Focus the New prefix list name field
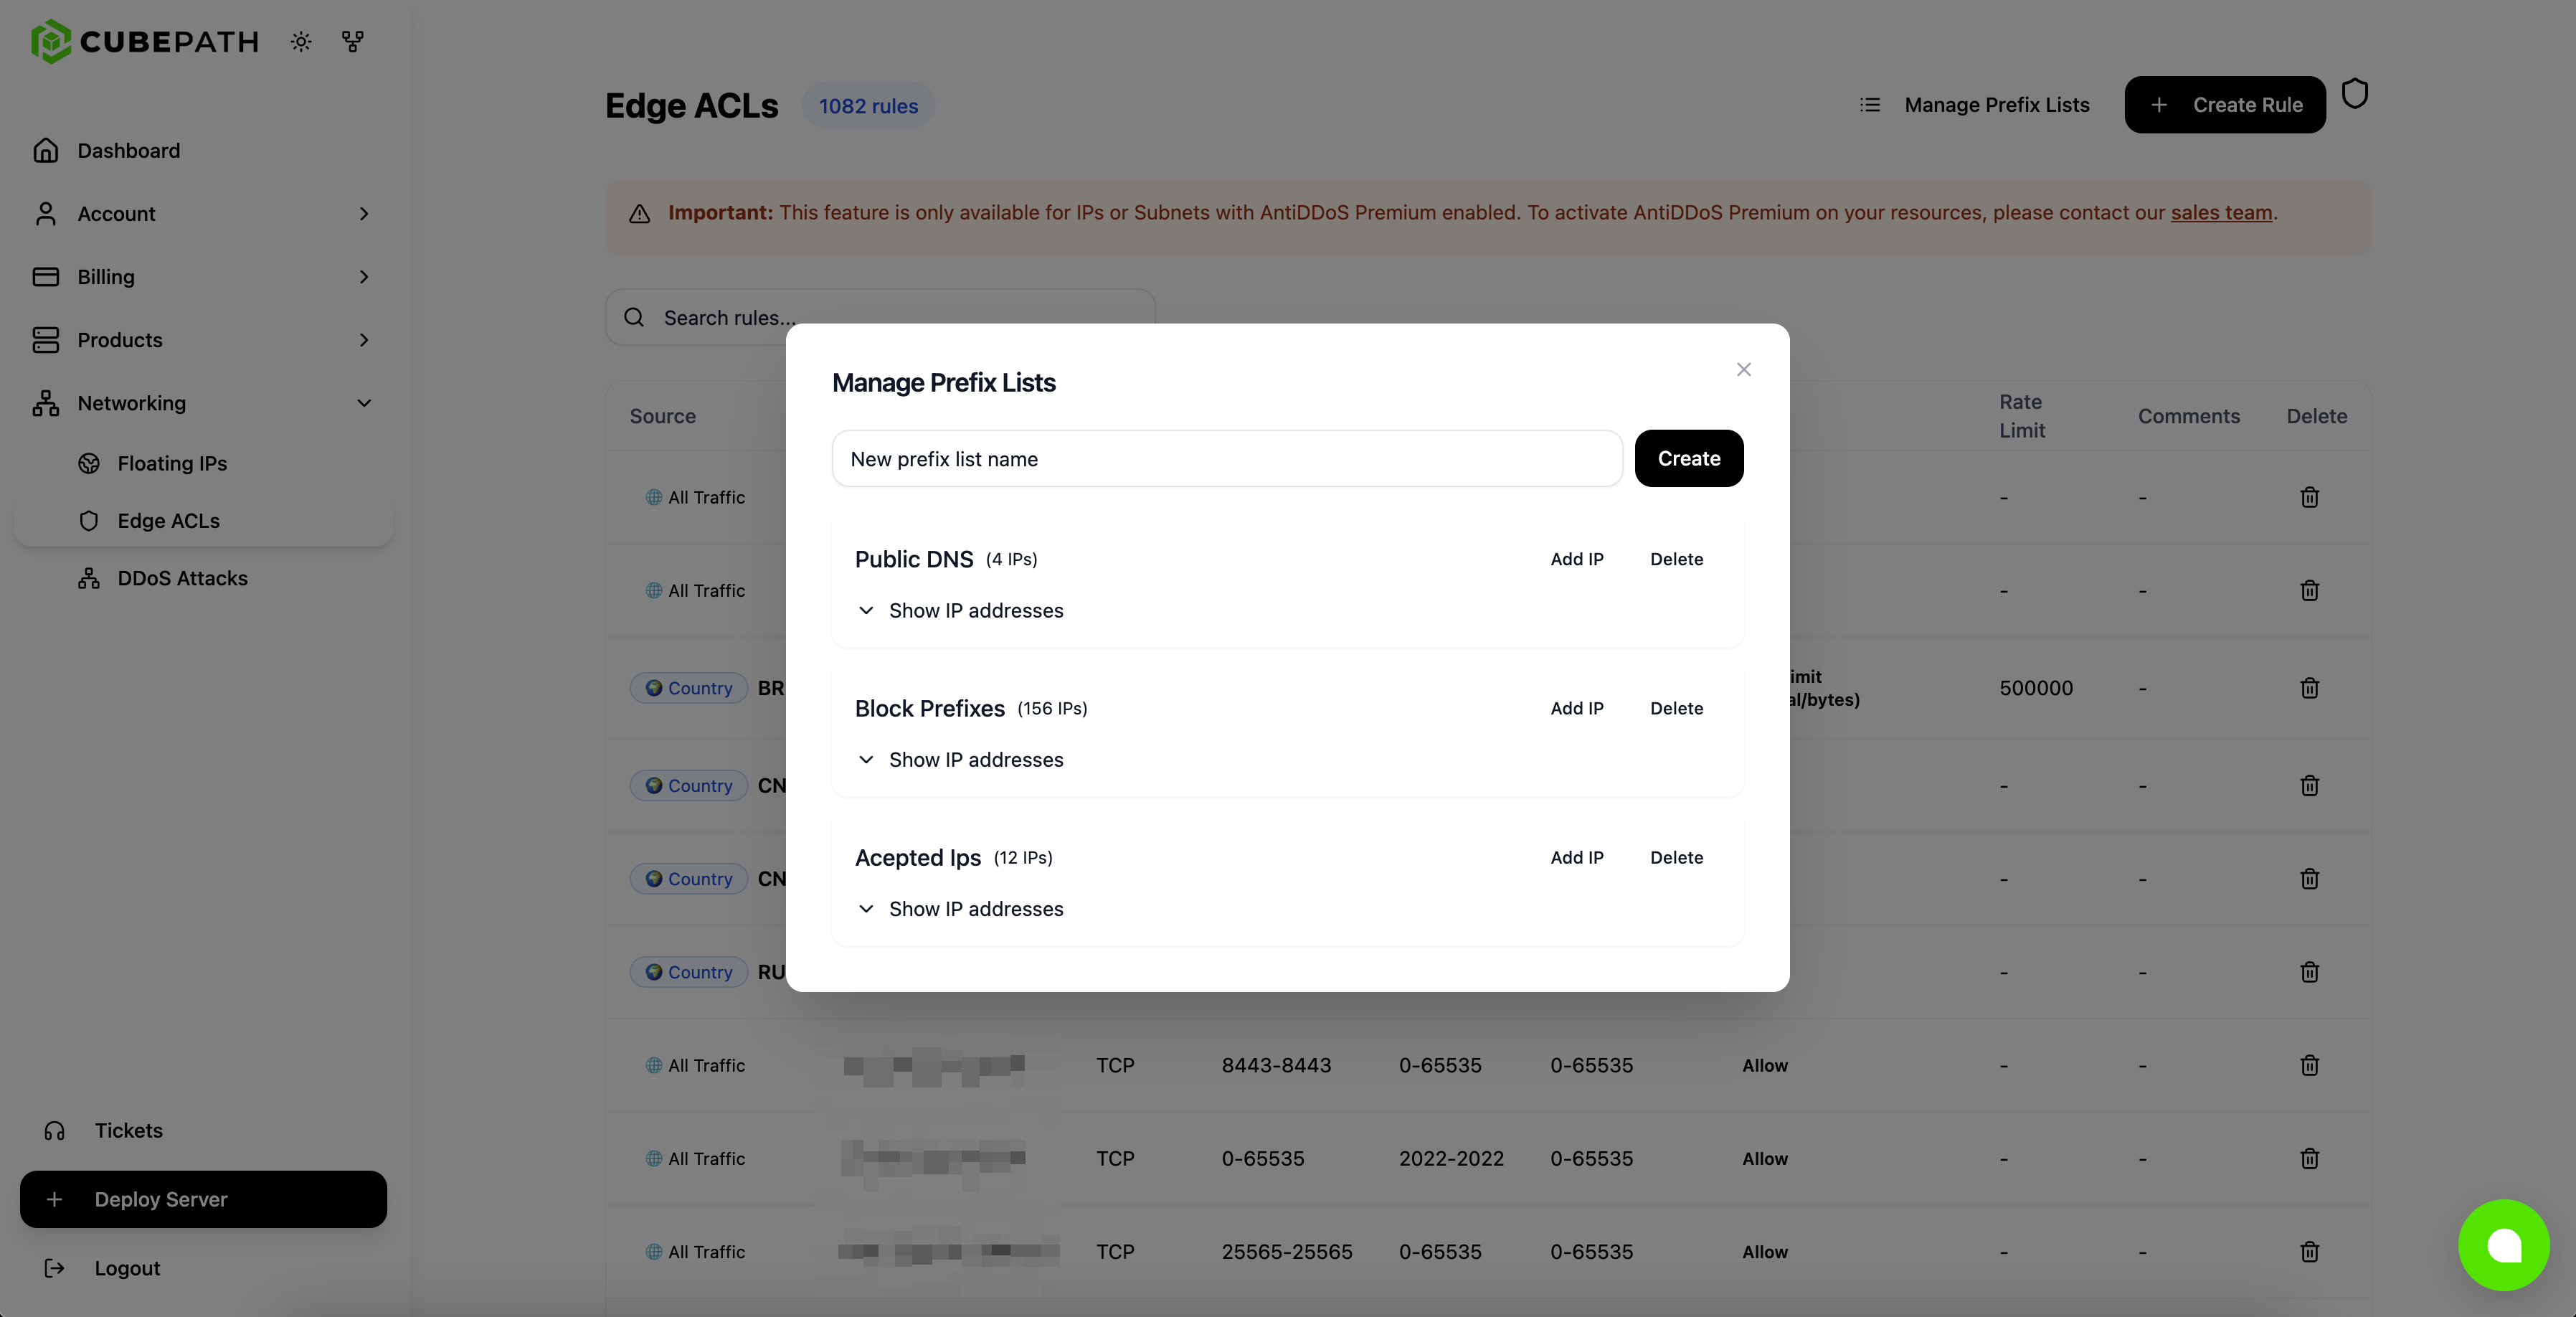This screenshot has width=2576, height=1317. tap(1226, 459)
